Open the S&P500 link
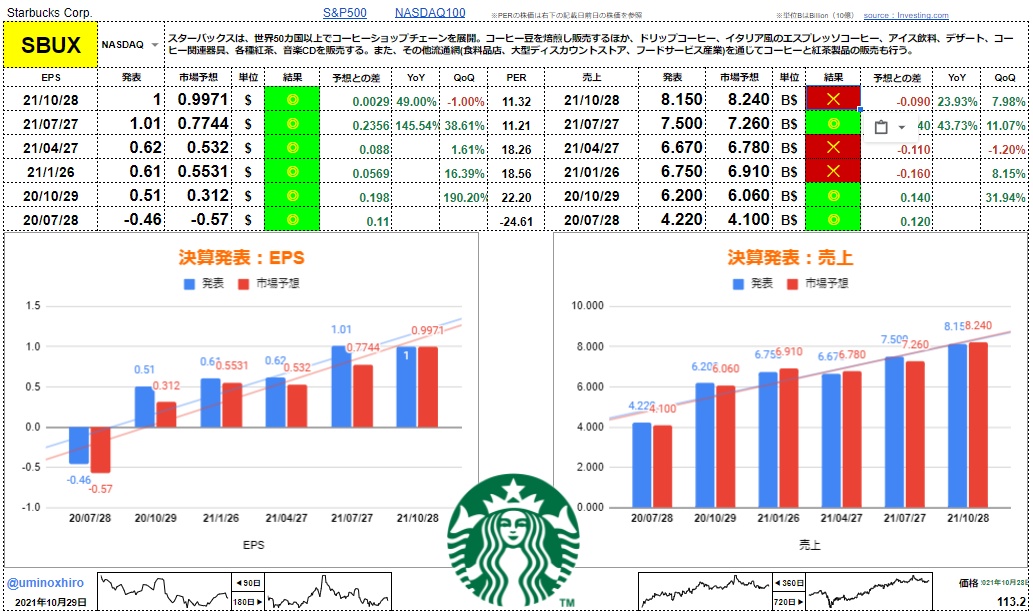This screenshot has height=616, width=1033. (x=345, y=13)
